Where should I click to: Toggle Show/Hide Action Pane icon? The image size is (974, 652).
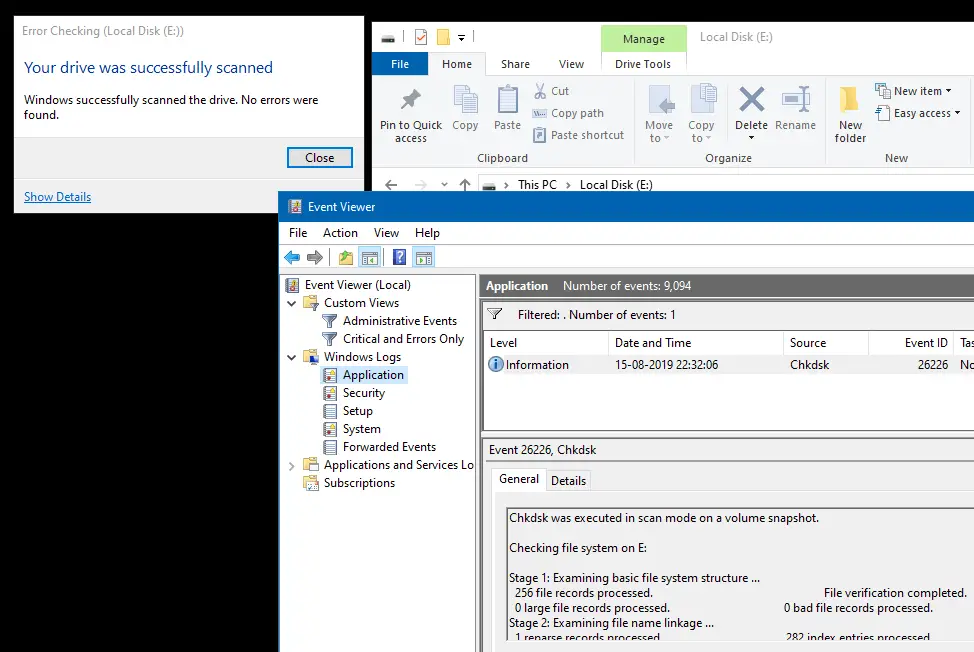pos(424,257)
